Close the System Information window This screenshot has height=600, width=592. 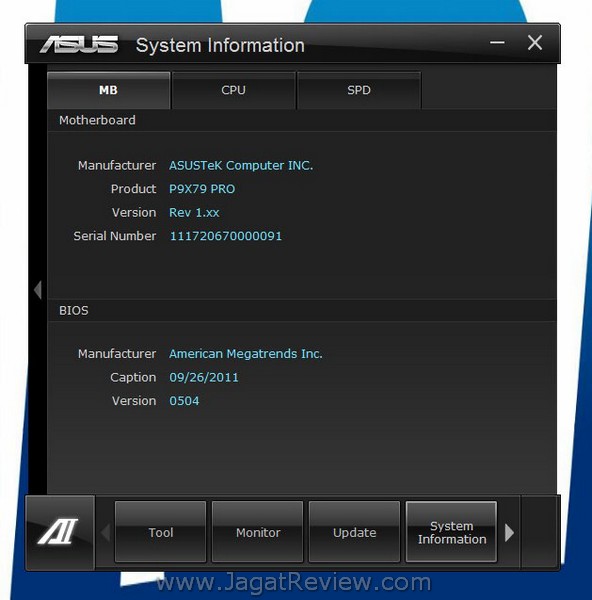click(x=535, y=42)
